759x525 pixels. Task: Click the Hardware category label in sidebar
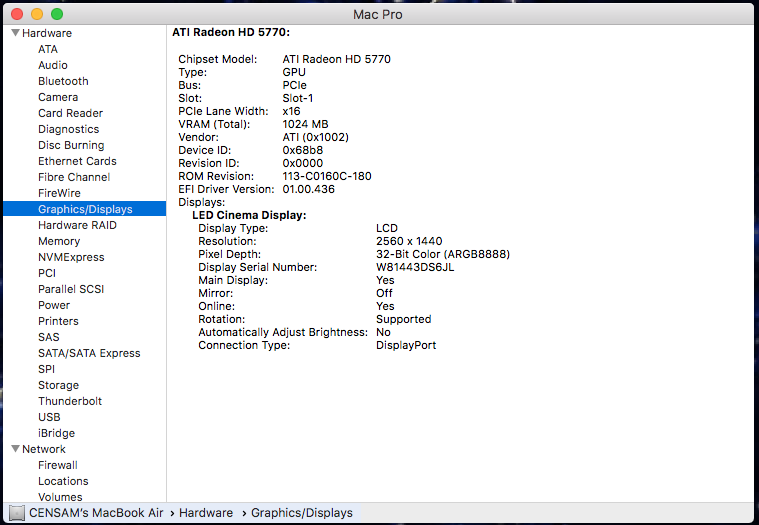pos(47,33)
